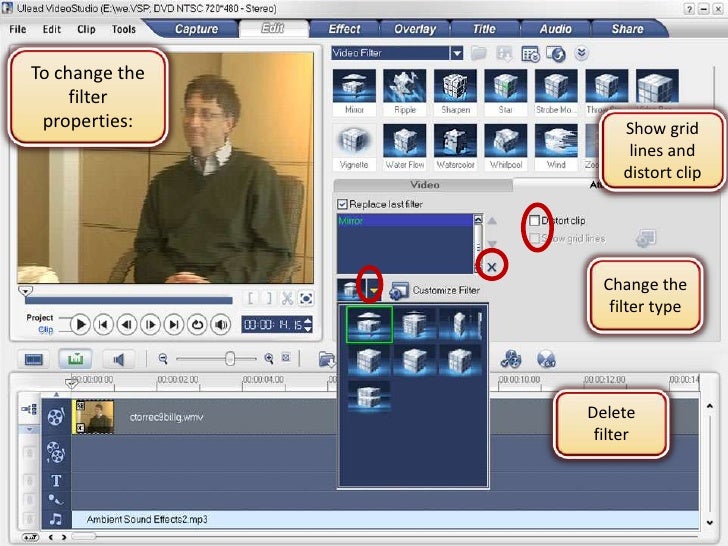Image resolution: width=728 pixels, height=546 pixels.
Task: Set mark-out with the right bracket
Action: [x=268, y=298]
